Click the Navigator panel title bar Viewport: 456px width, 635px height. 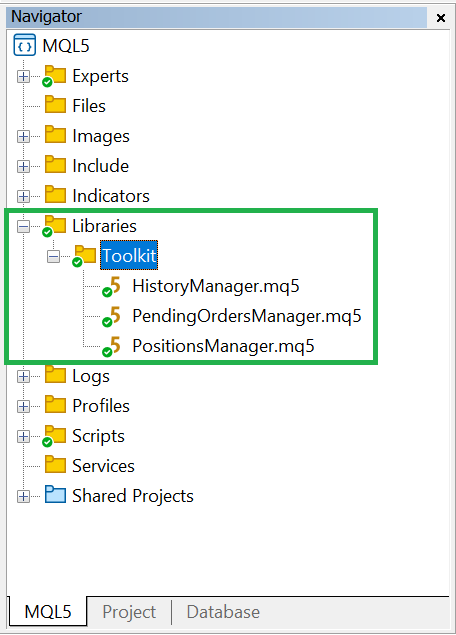click(217, 17)
